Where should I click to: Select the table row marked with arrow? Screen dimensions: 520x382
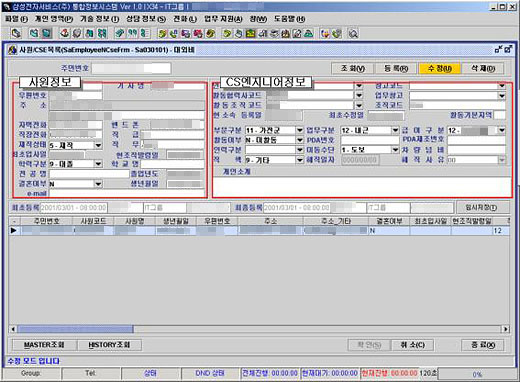coord(259,230)
